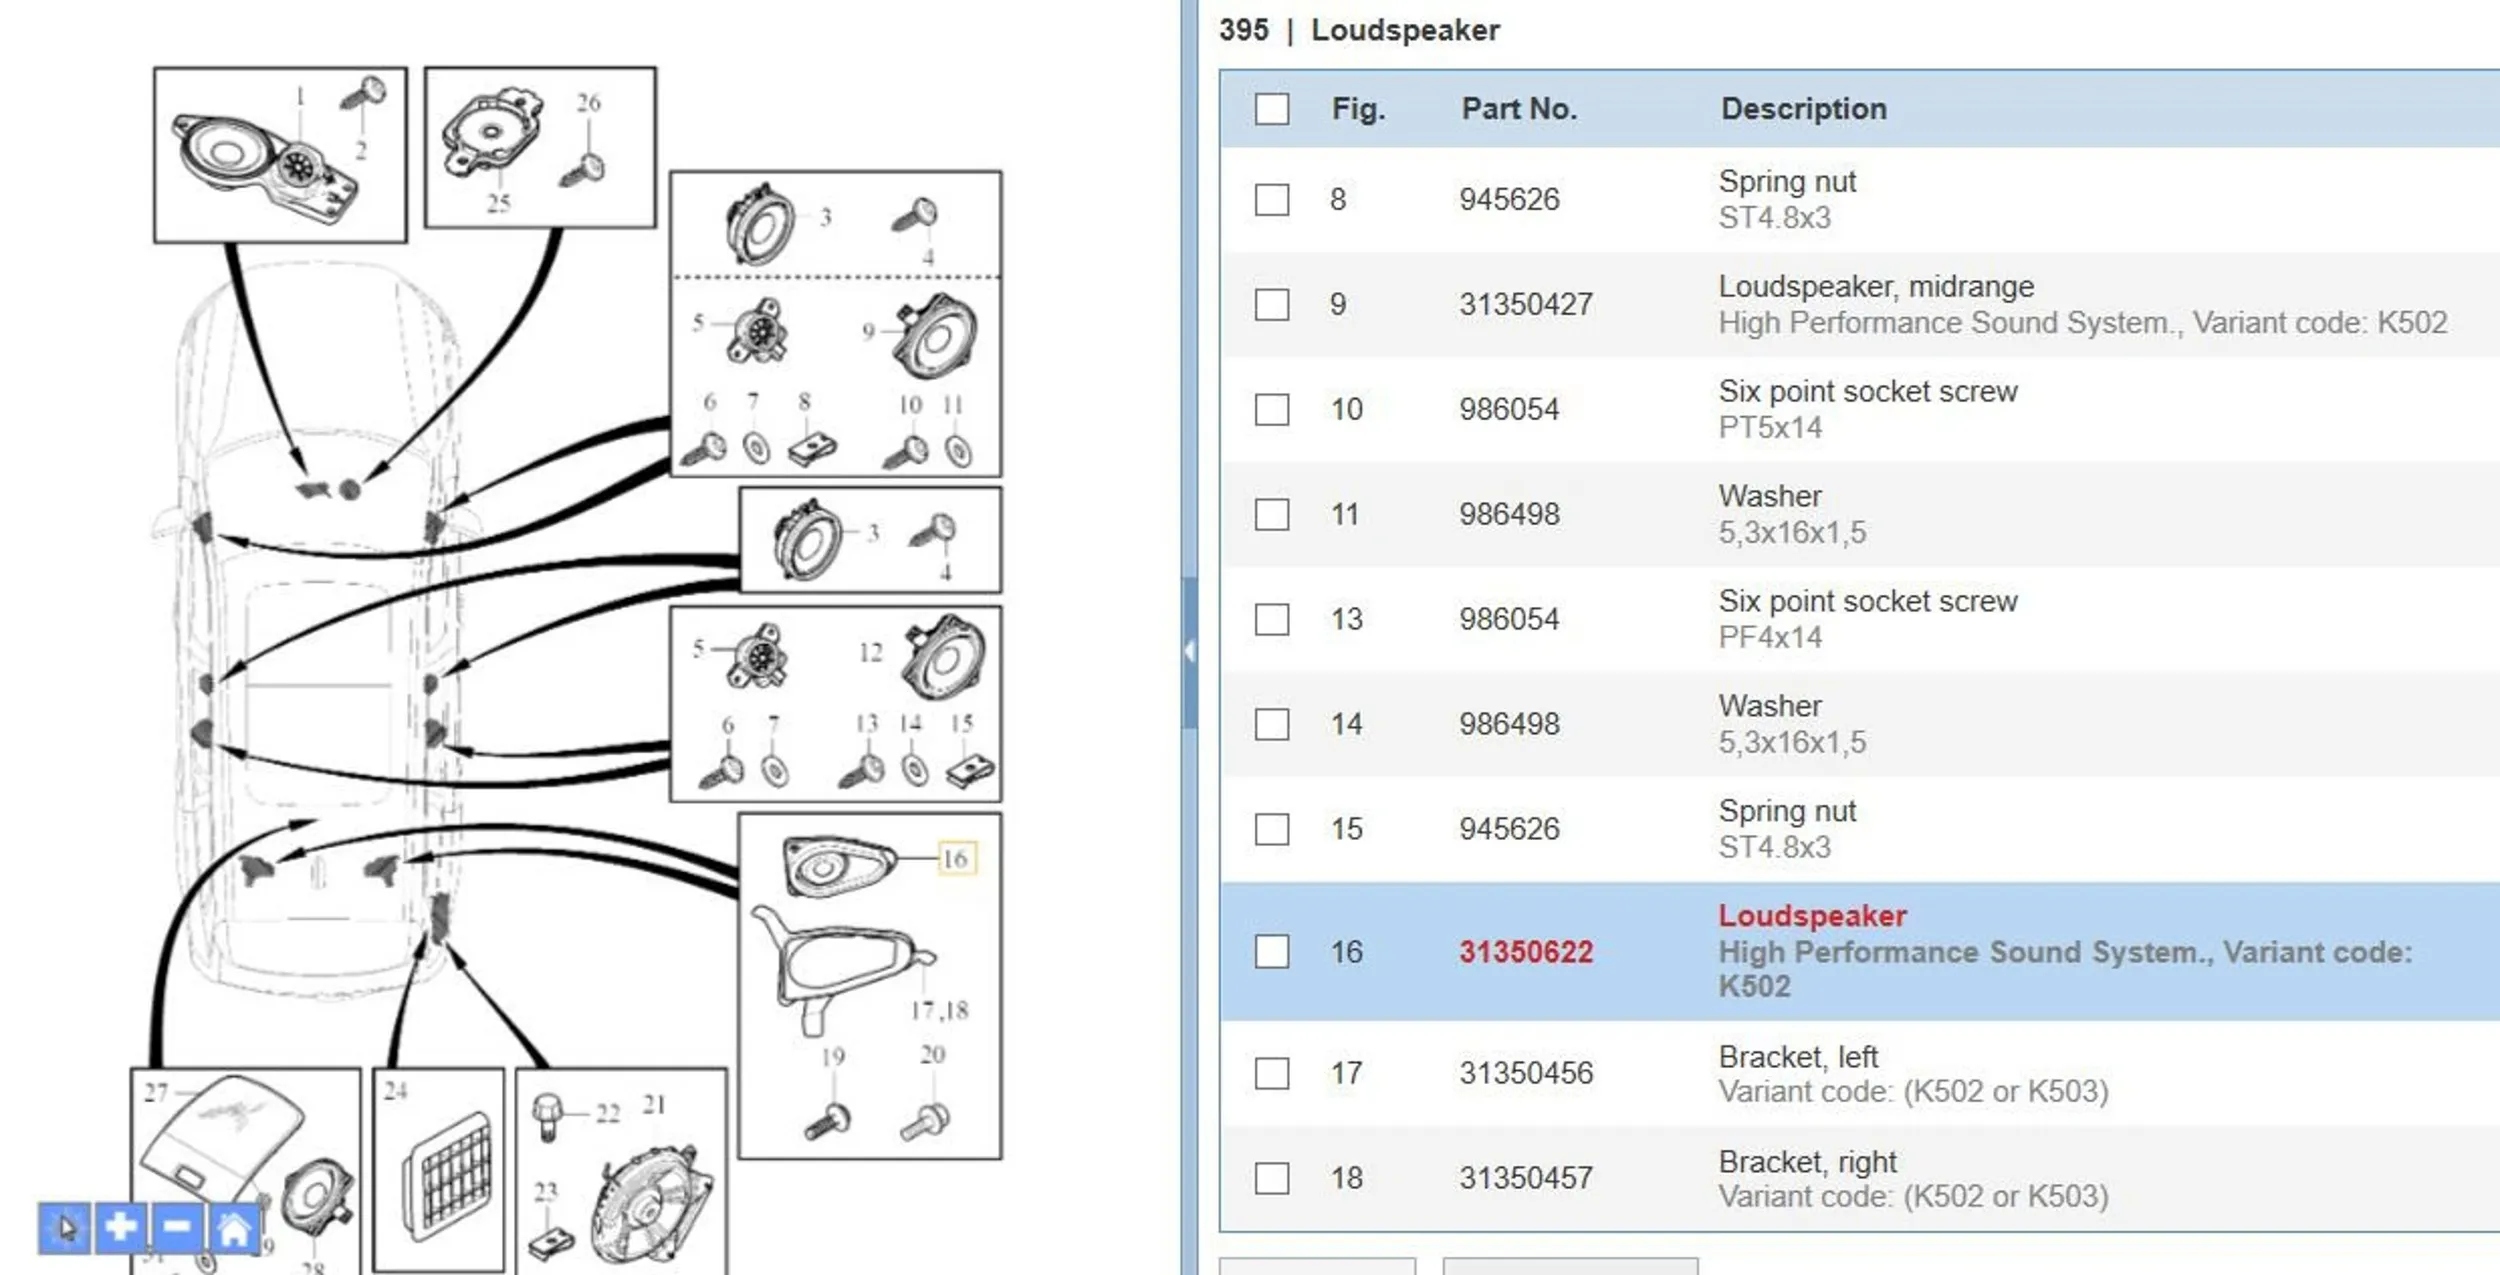Collapse the diagram pane with divider arrow

pos(1189,651)
